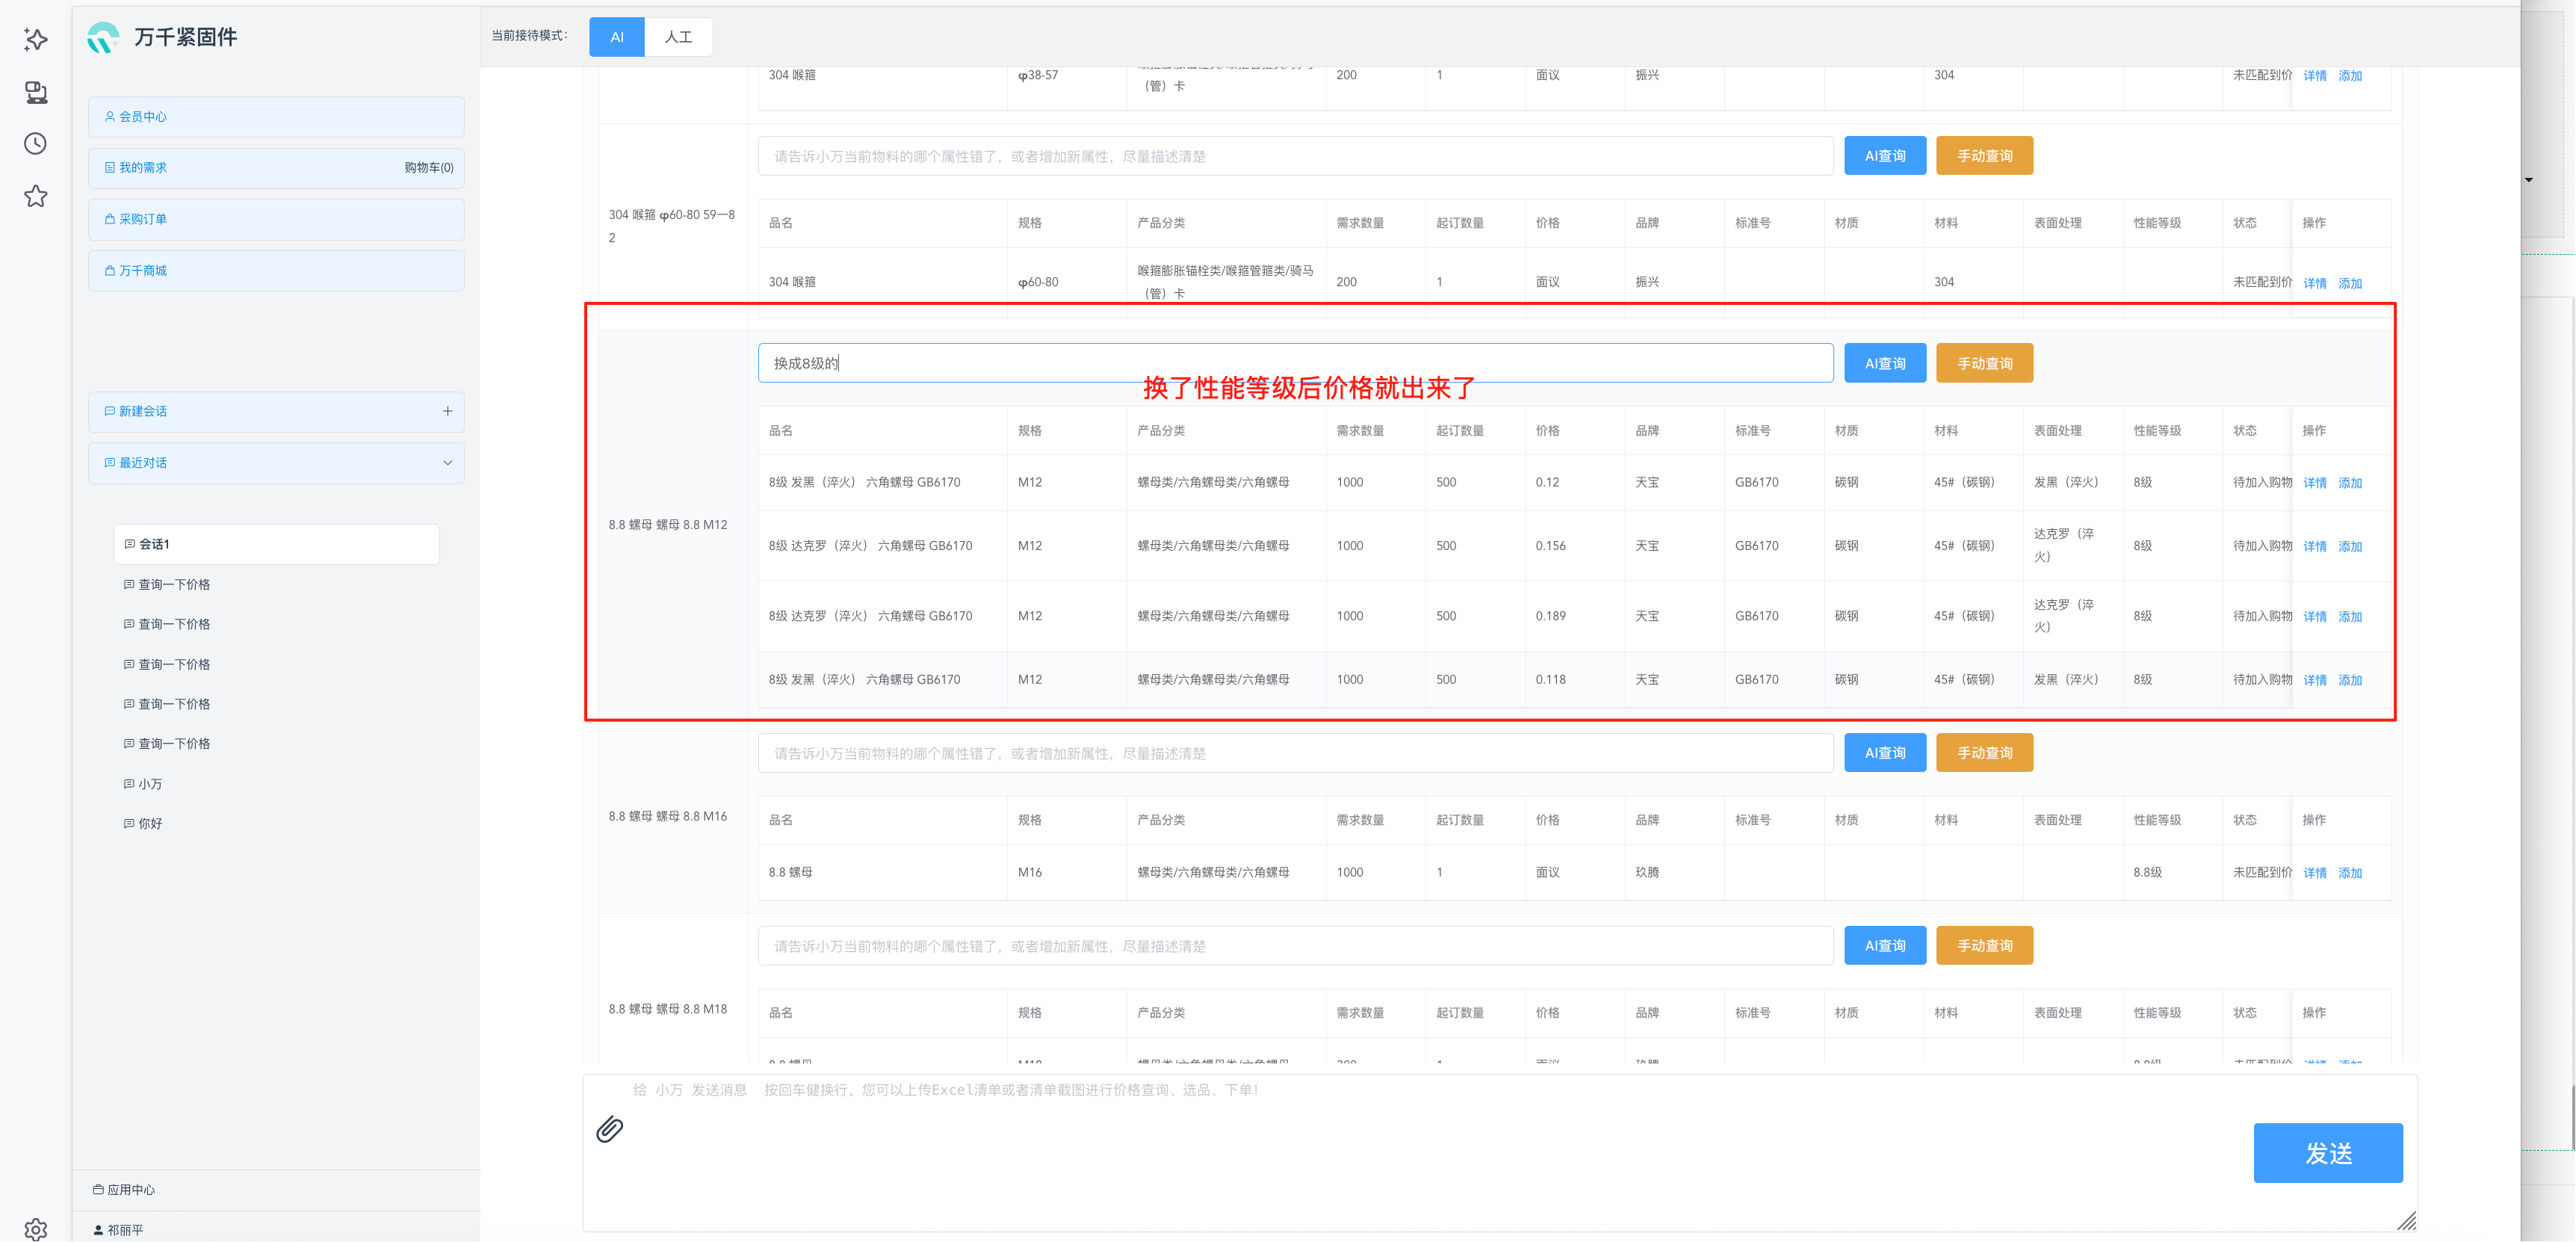Click the star favorites icon
This screenshot has height=1242, width=2576.
click(36, 196)
